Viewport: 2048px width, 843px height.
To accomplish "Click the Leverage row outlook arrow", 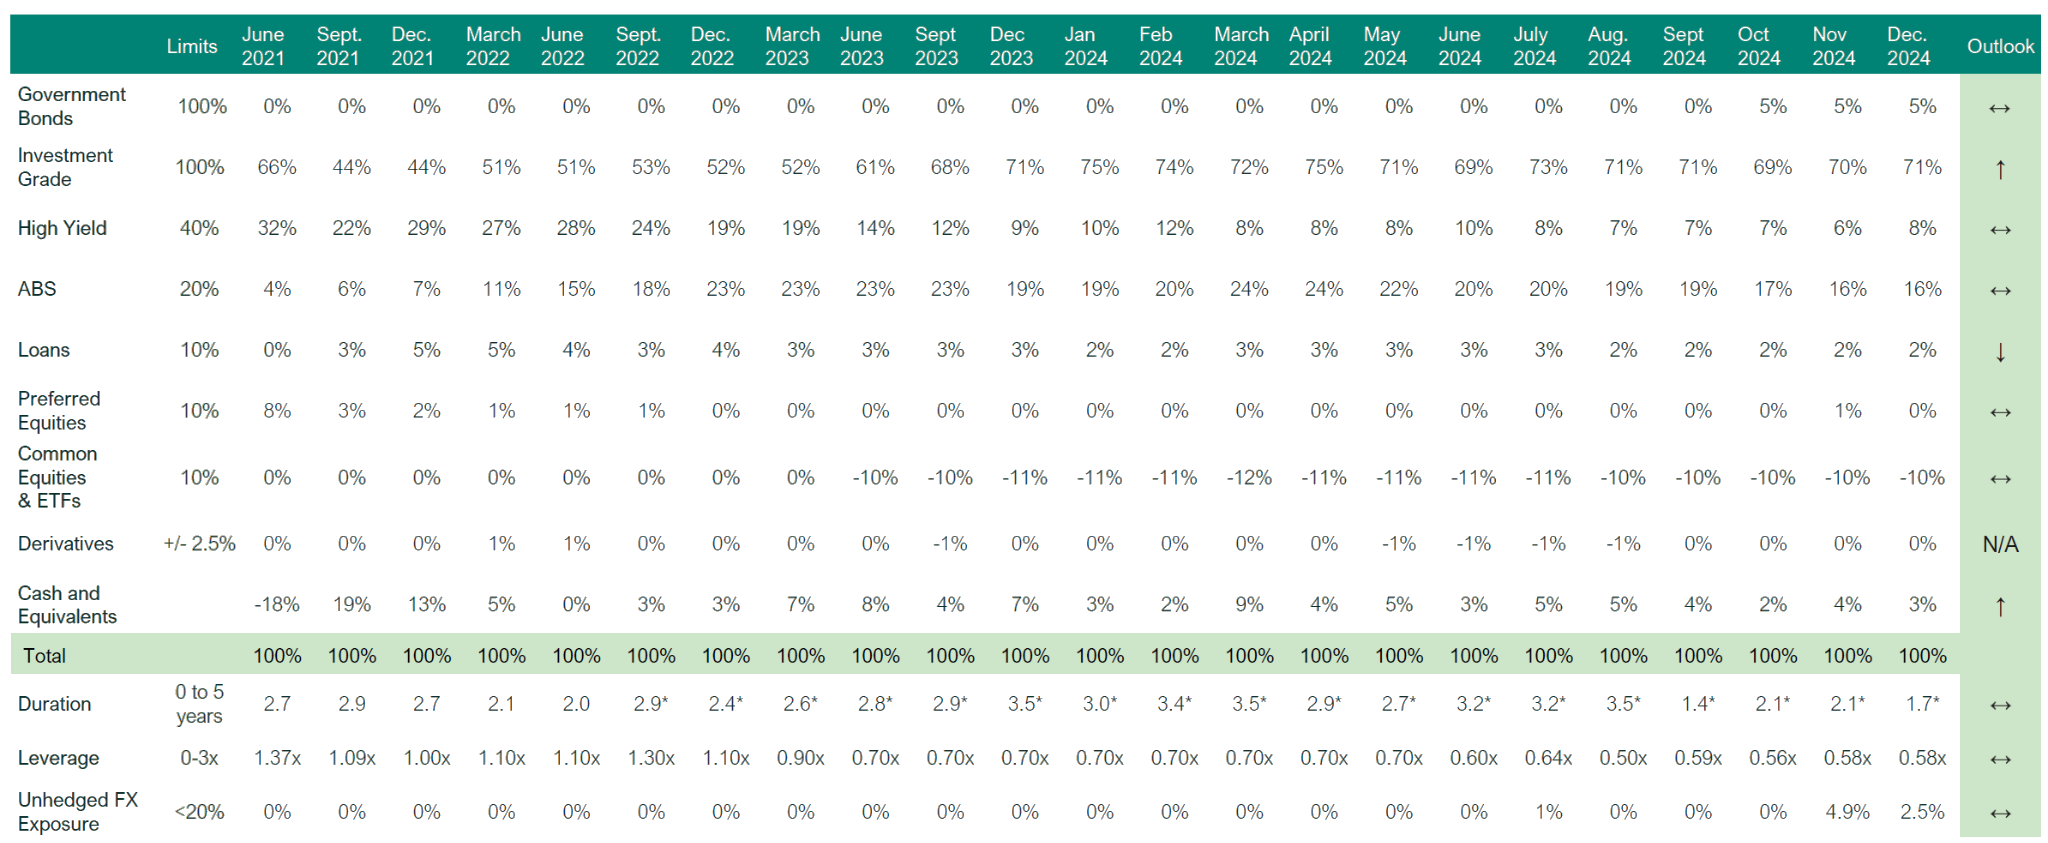I will point(2000,759).
